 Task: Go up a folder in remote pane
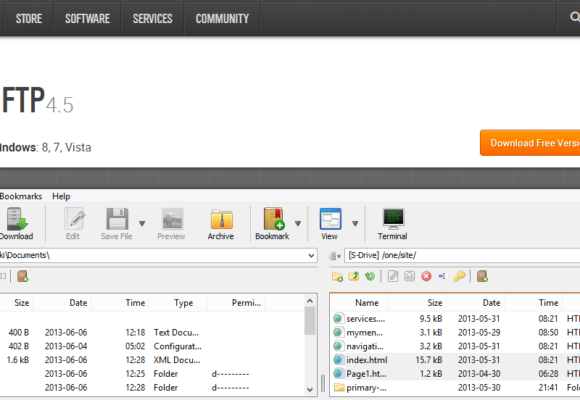(x=354, y=276)
